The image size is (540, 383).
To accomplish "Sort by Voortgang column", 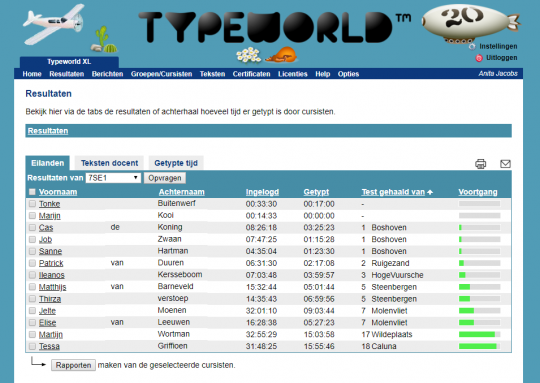I will tap(478, 192).
